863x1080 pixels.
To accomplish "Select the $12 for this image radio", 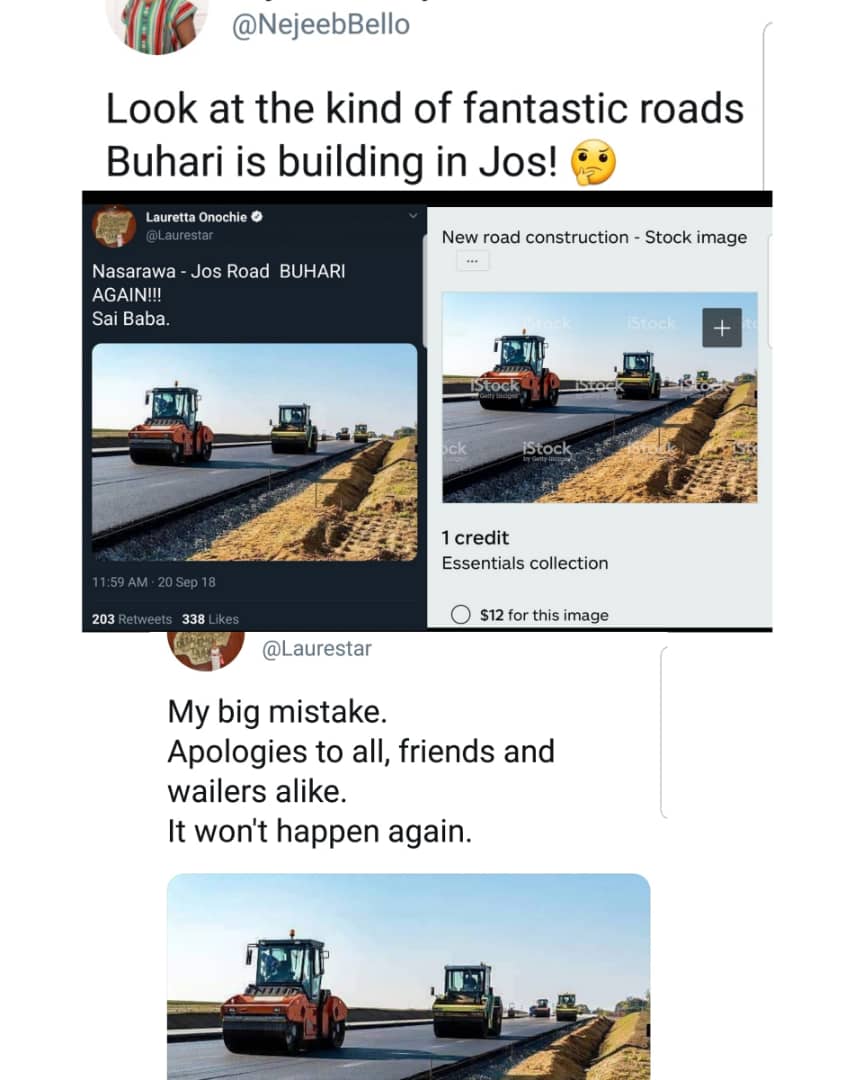I will (x=461, y=614).
